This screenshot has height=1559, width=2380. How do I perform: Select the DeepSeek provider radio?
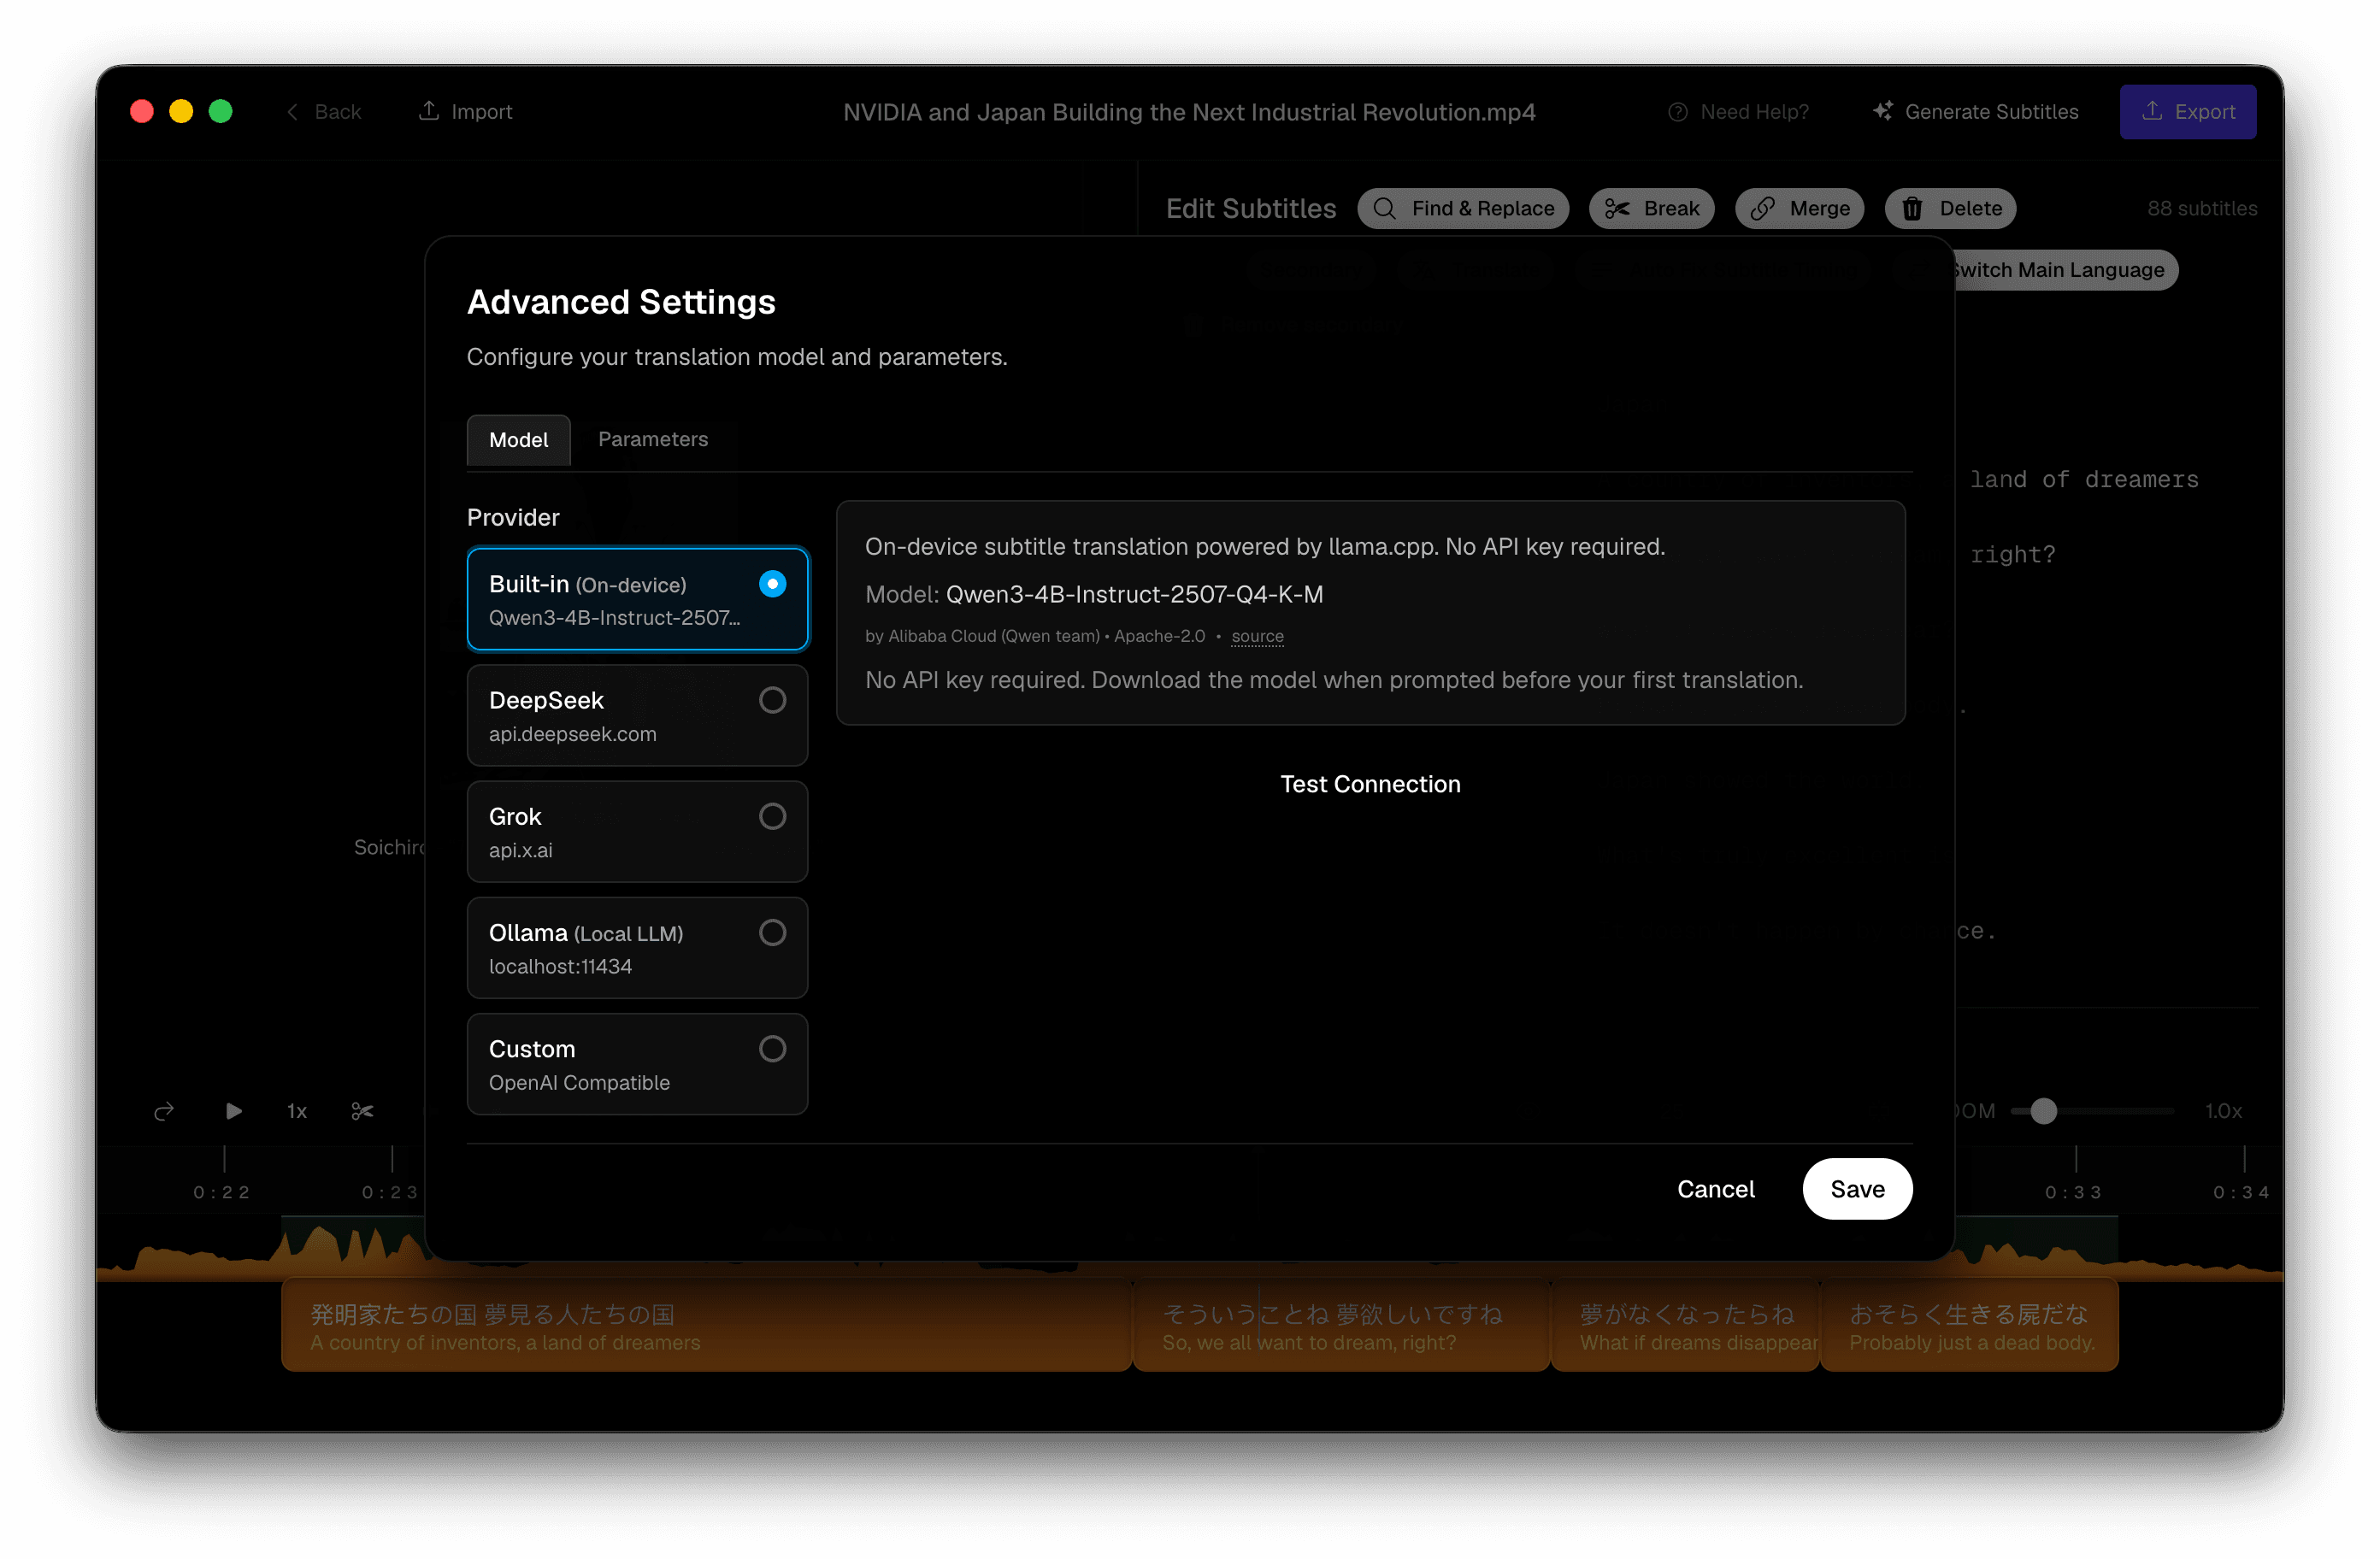772,700
